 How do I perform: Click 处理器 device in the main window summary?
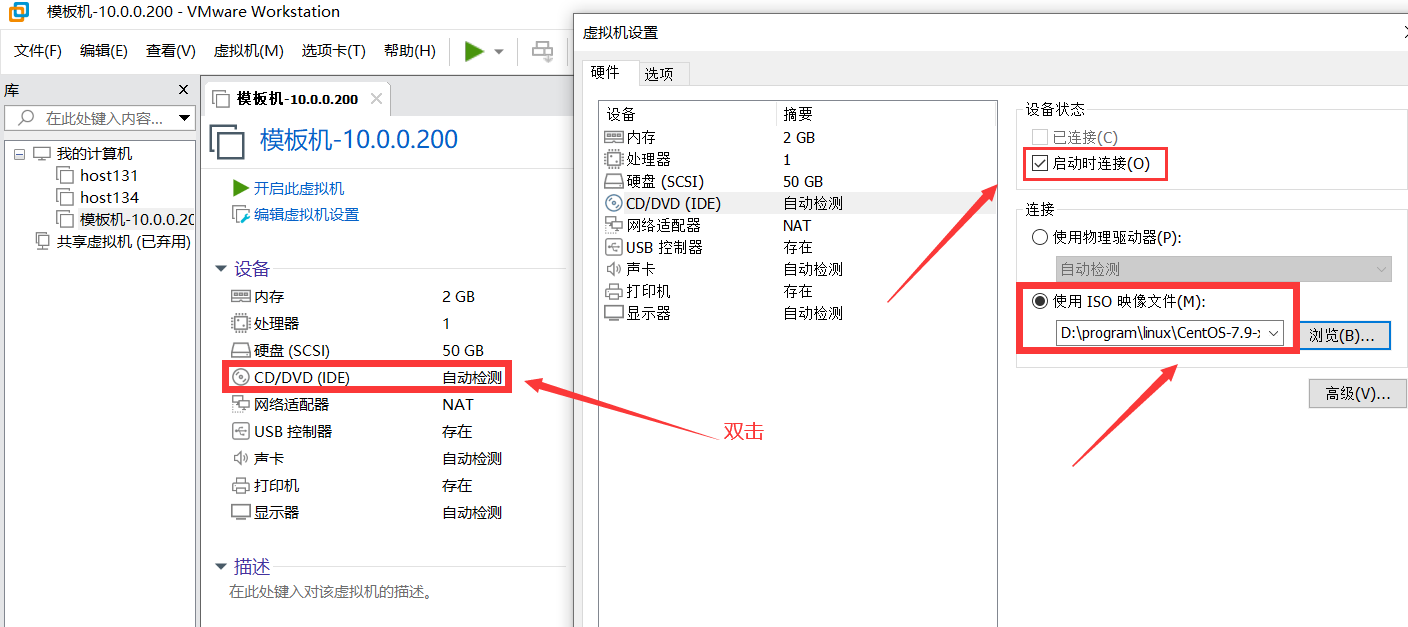pos(277,324)
